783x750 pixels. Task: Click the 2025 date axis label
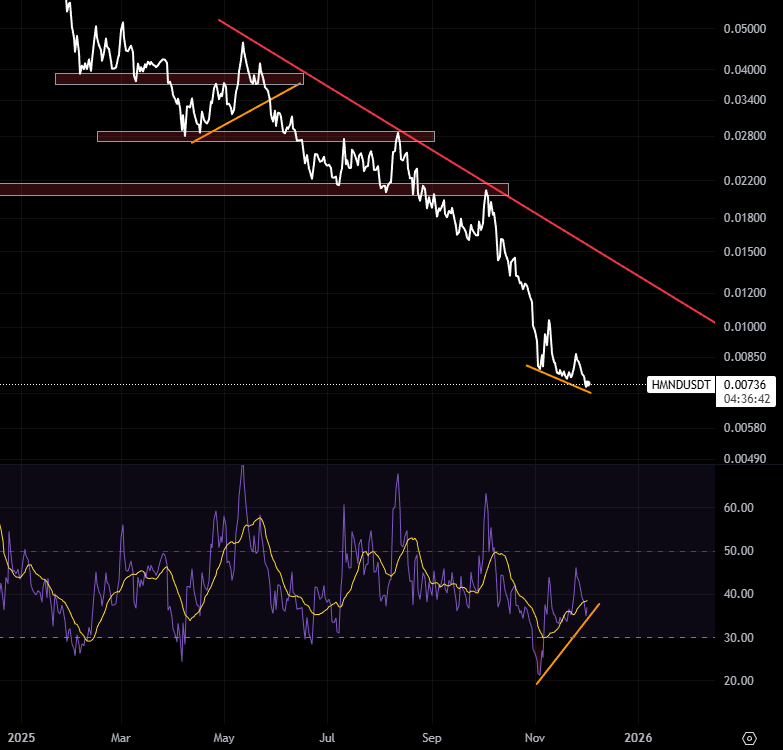coord(21,738)
